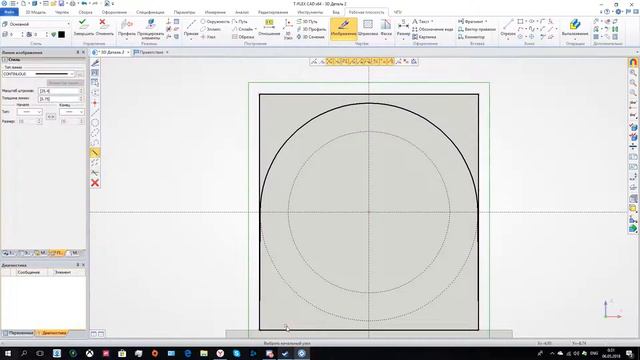Open dropdown next to Приветствие tab
The width and height of the screenshot is (640, 360).
[167, 52]
